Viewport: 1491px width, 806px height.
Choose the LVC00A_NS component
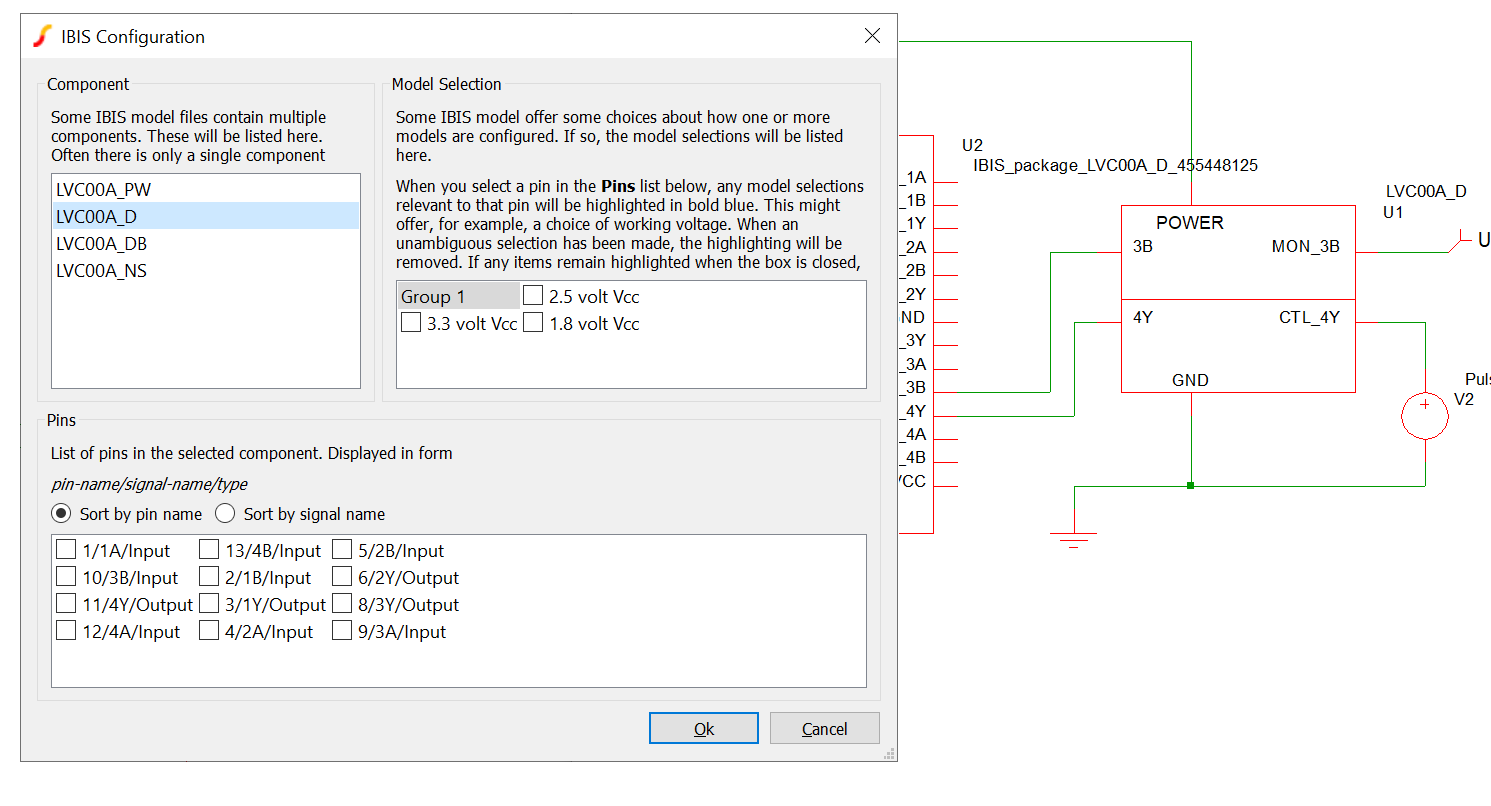click(102, 271)
